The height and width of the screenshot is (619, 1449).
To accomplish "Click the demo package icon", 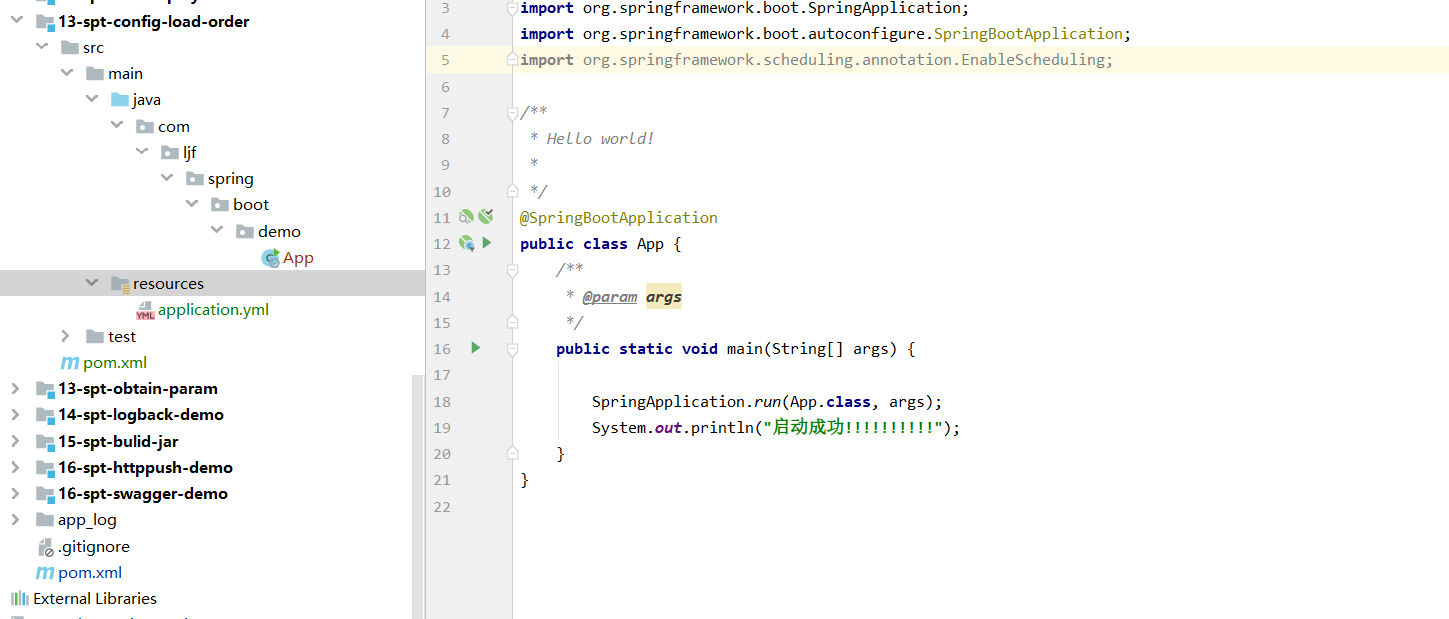I will (245, 232).
